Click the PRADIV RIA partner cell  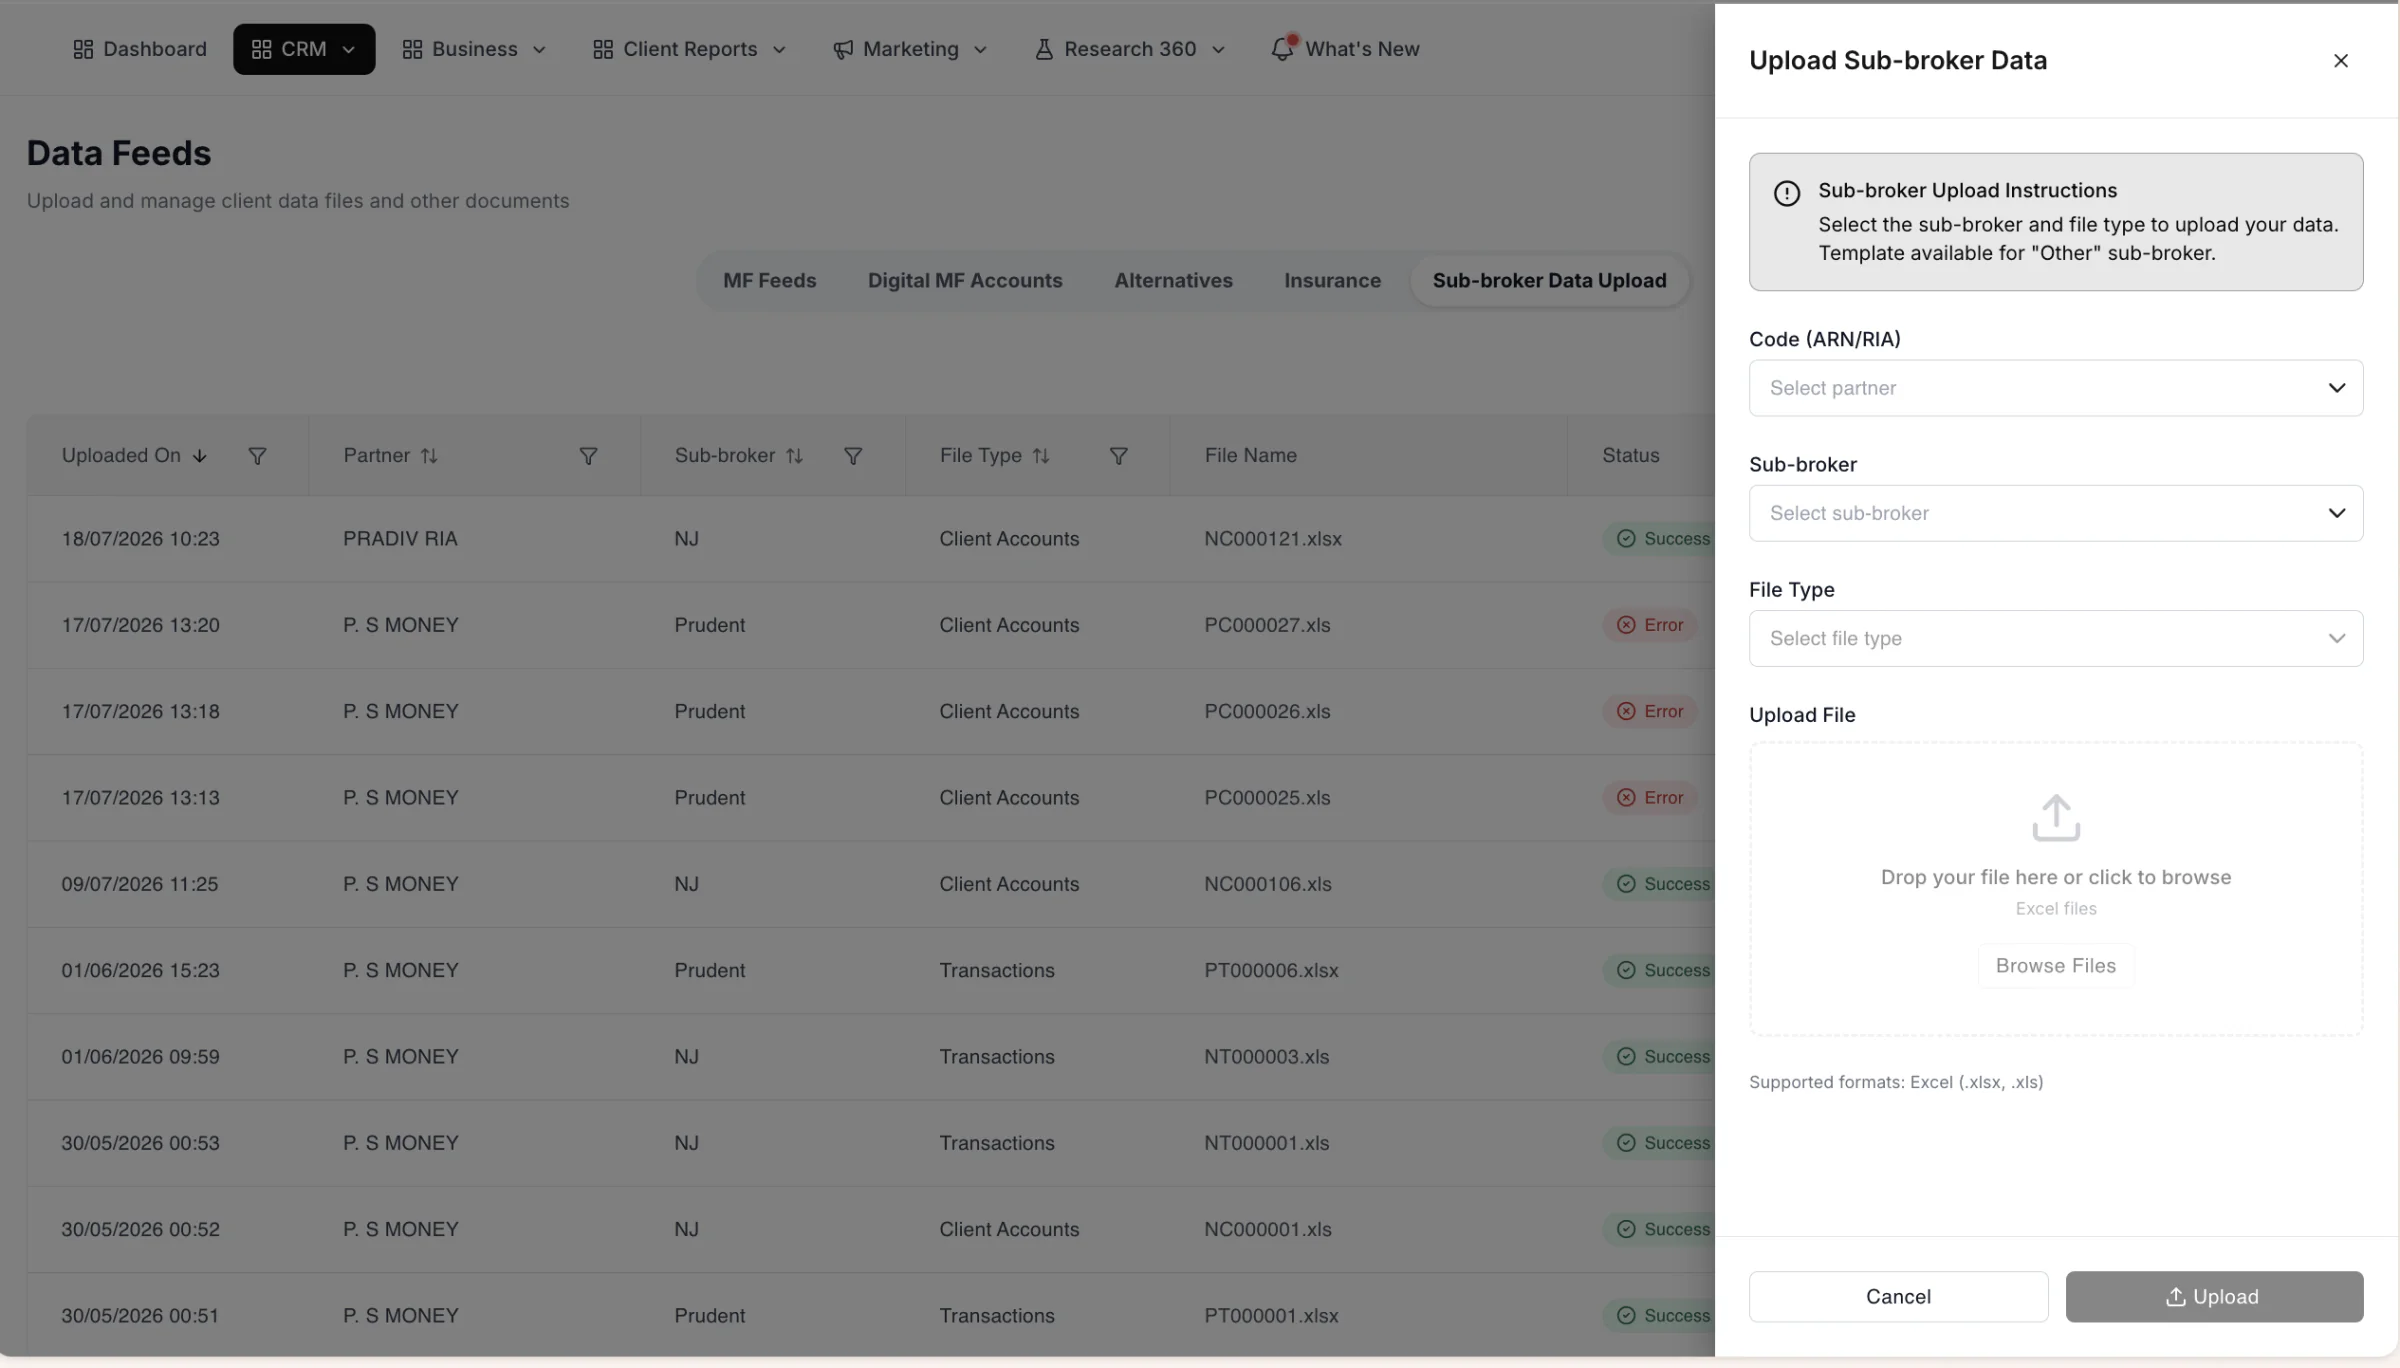[400, 539]
